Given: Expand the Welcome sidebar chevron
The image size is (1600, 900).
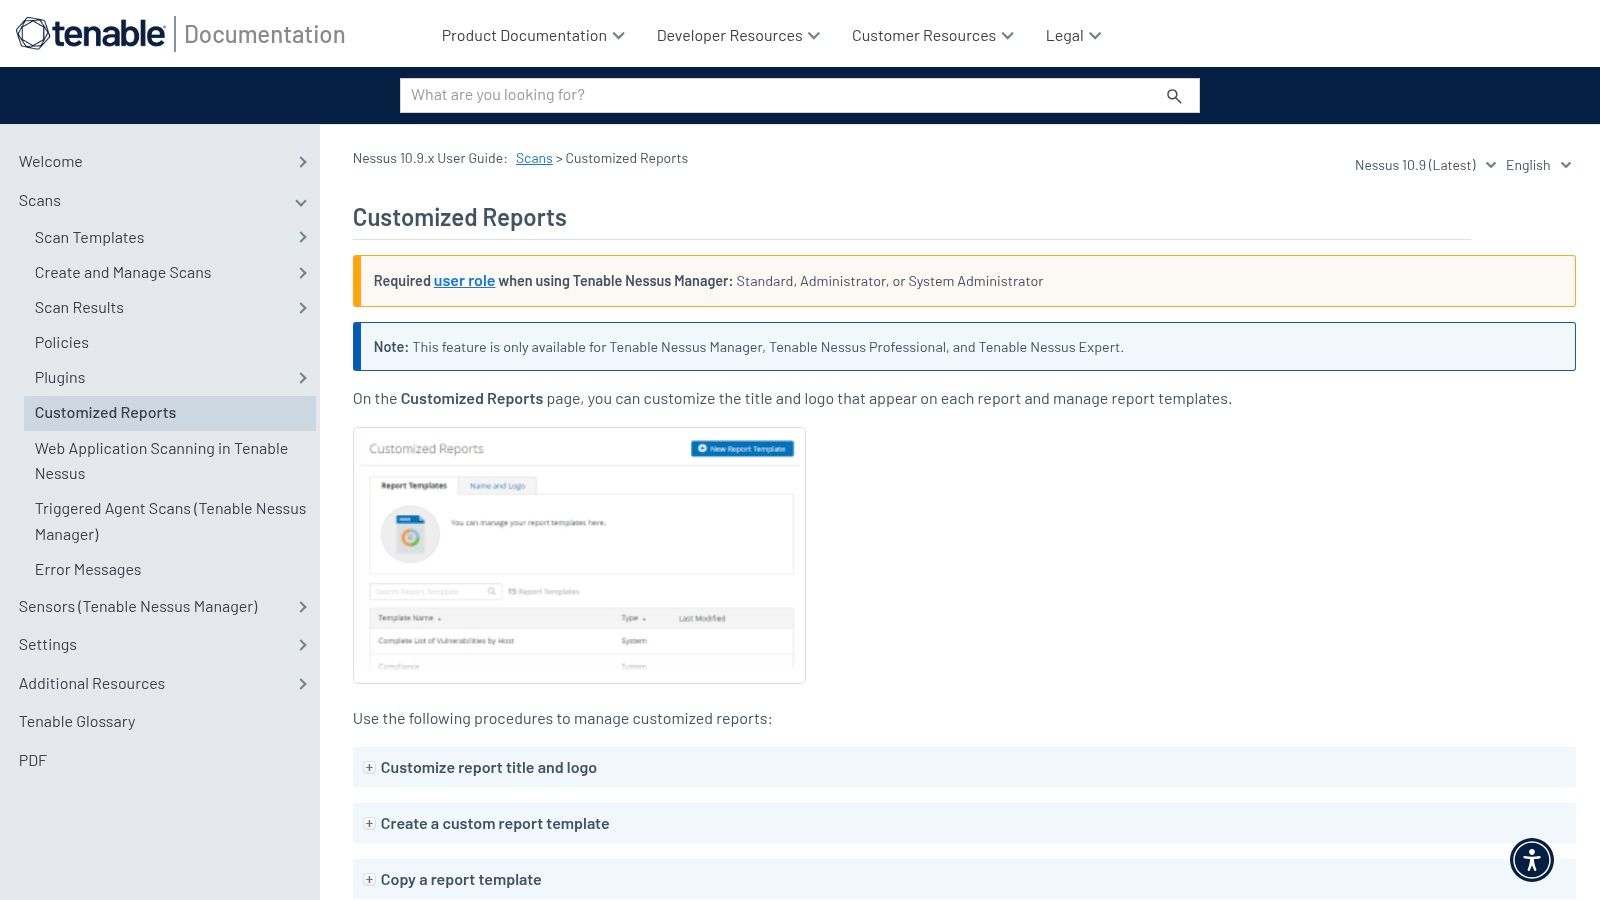Looking at the screenshot, I should click(x=302, y=162).
